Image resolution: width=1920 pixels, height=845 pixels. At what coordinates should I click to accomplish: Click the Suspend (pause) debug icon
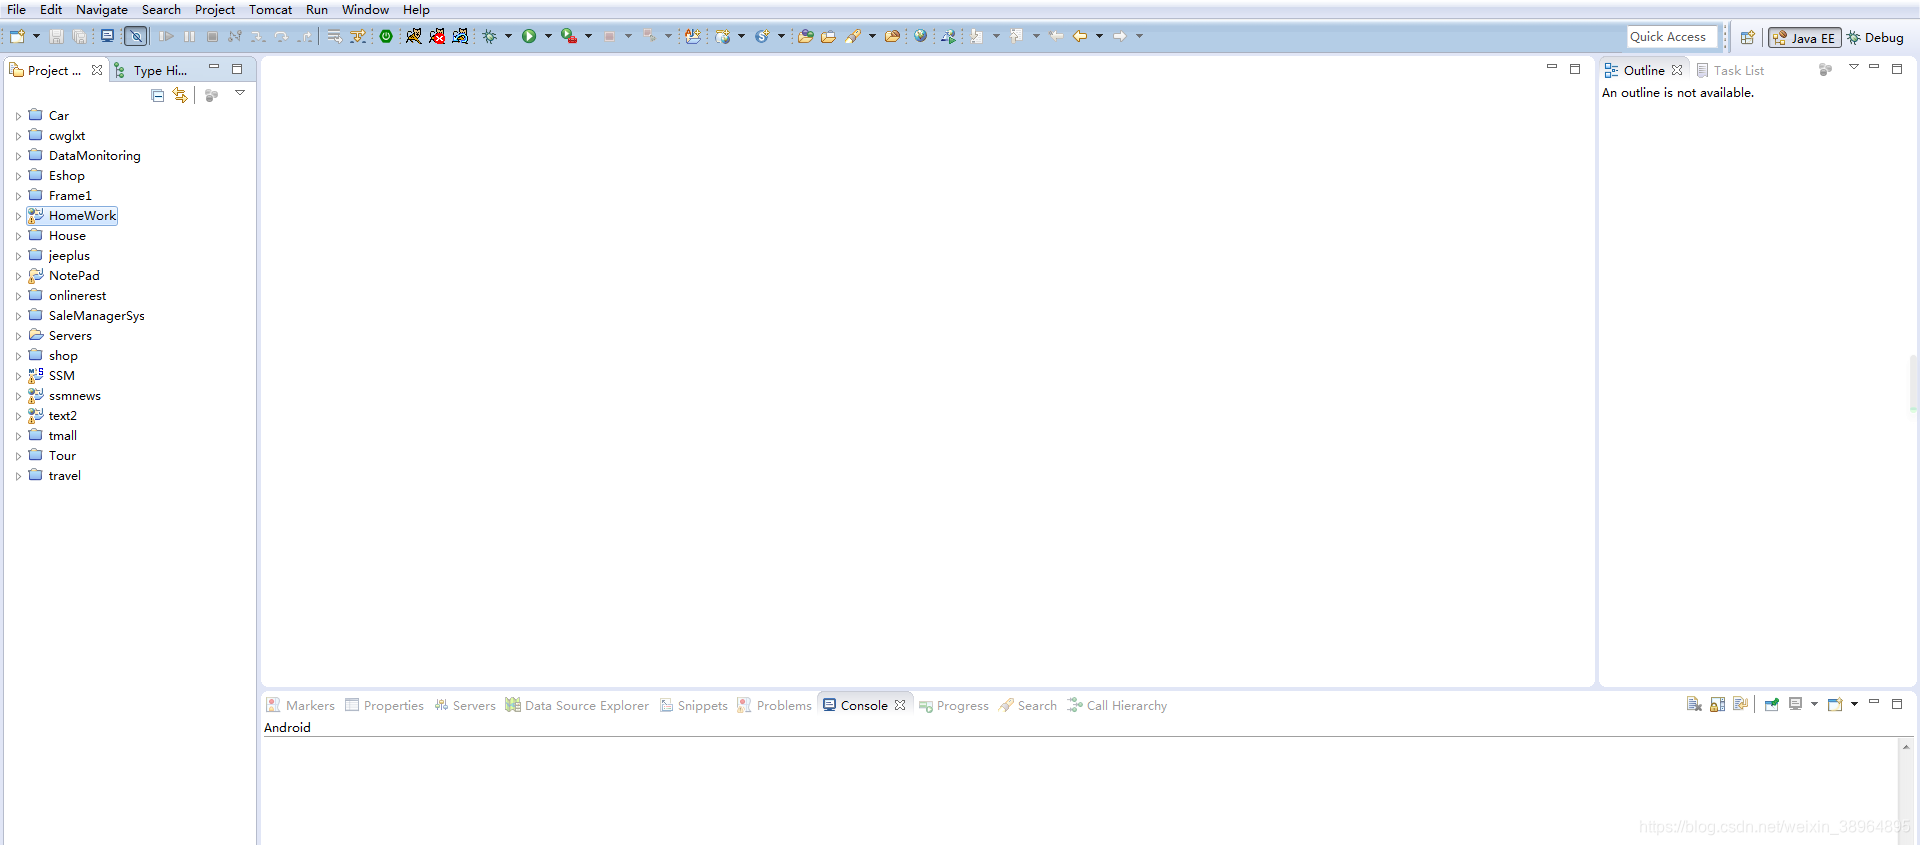pos(189,36)
